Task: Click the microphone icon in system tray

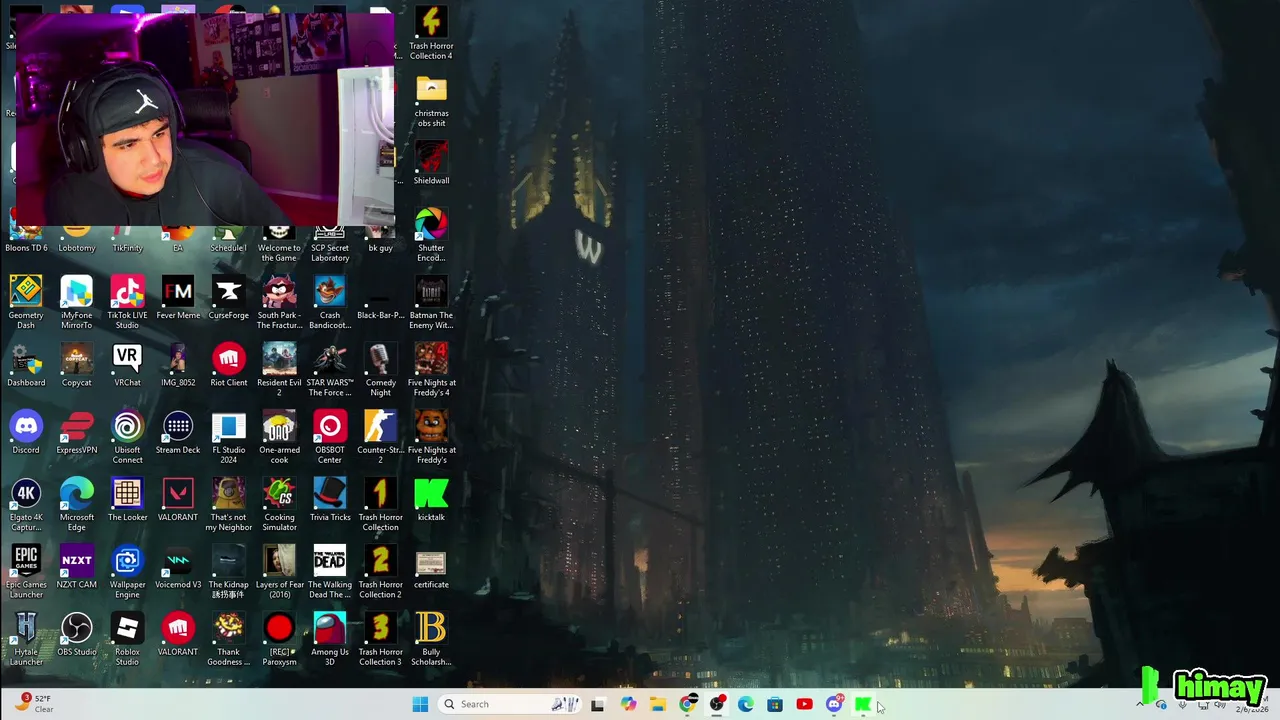Action: (x=1183, y=704)
